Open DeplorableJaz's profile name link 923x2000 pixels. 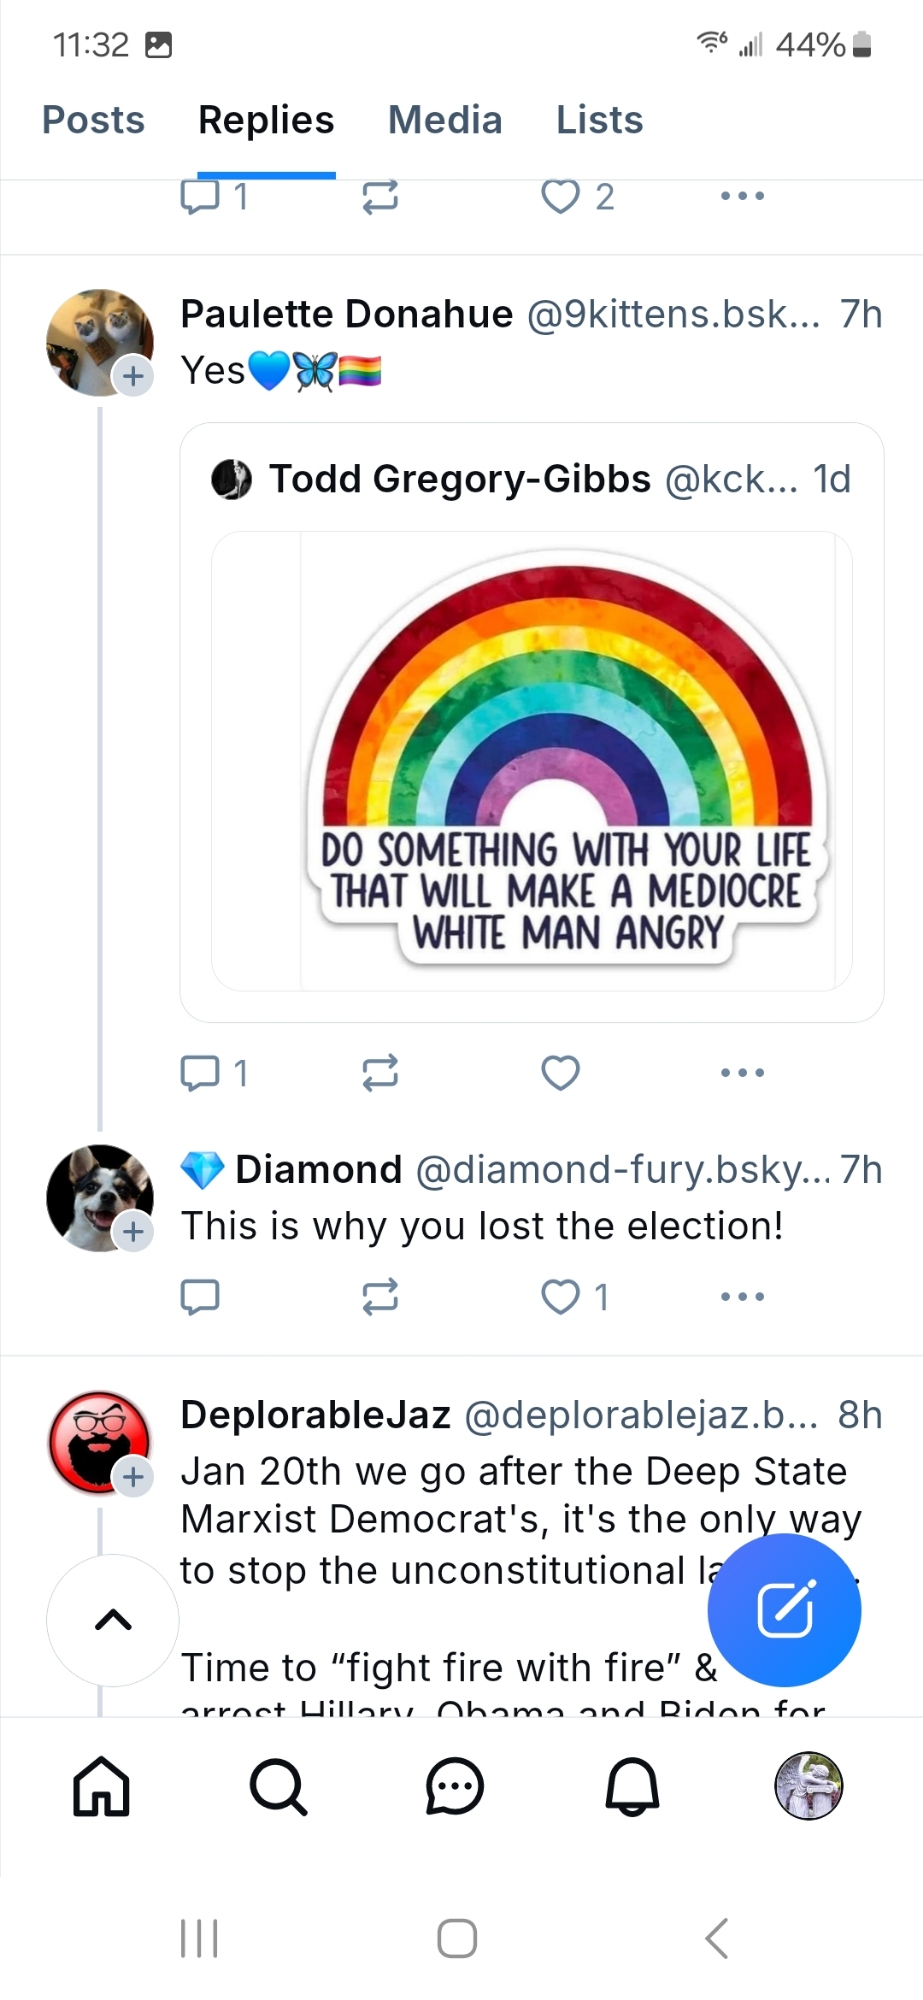click(x=316, y=1415)
